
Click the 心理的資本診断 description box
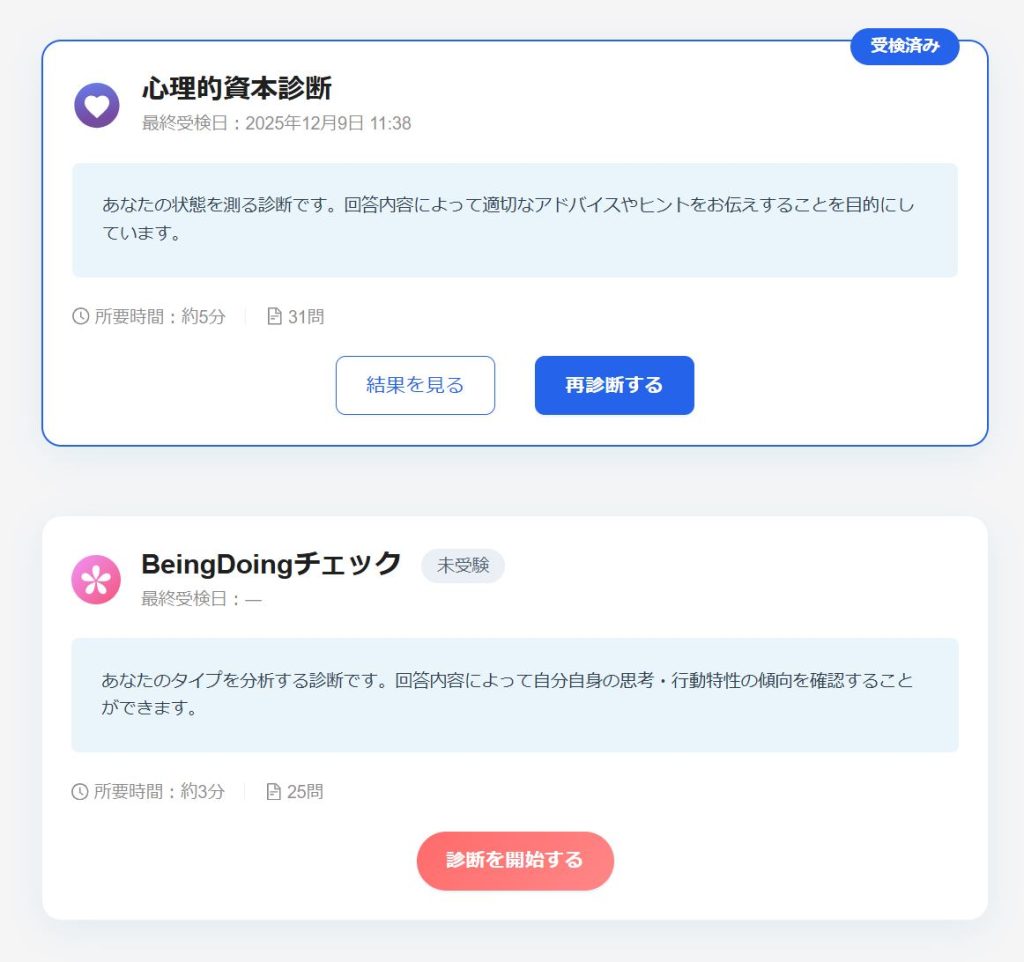point(515,220)
